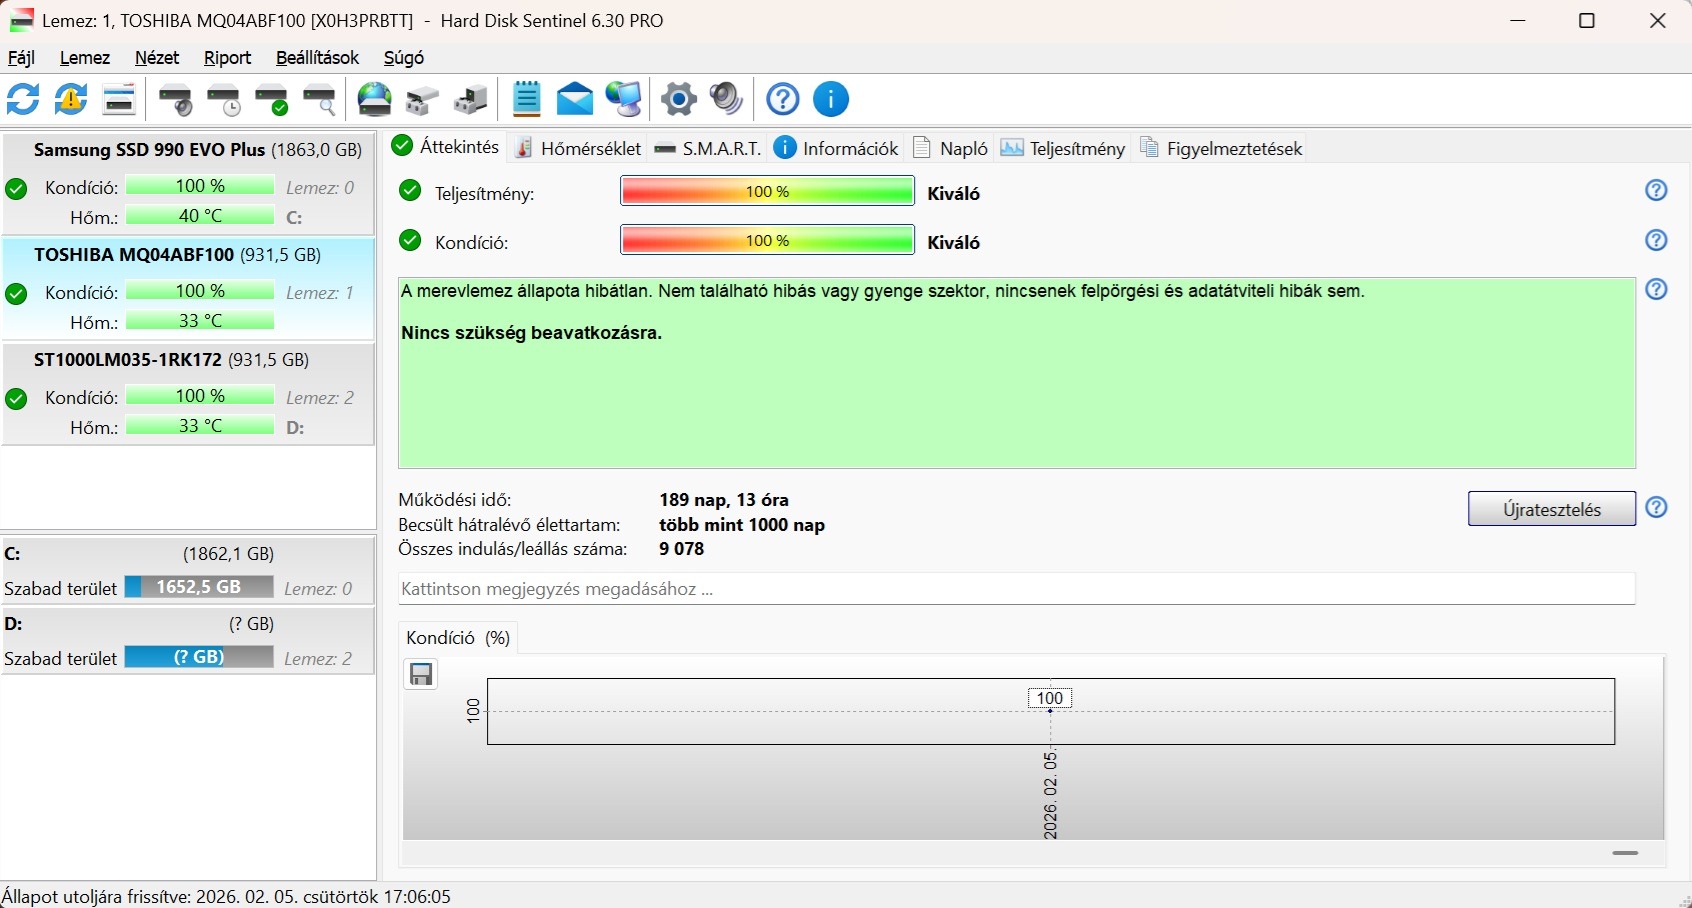Screen dimensions: 1692x908
Task: Click the app icon in the title bar
Action: pyautogui.click(x=21, y=20)
